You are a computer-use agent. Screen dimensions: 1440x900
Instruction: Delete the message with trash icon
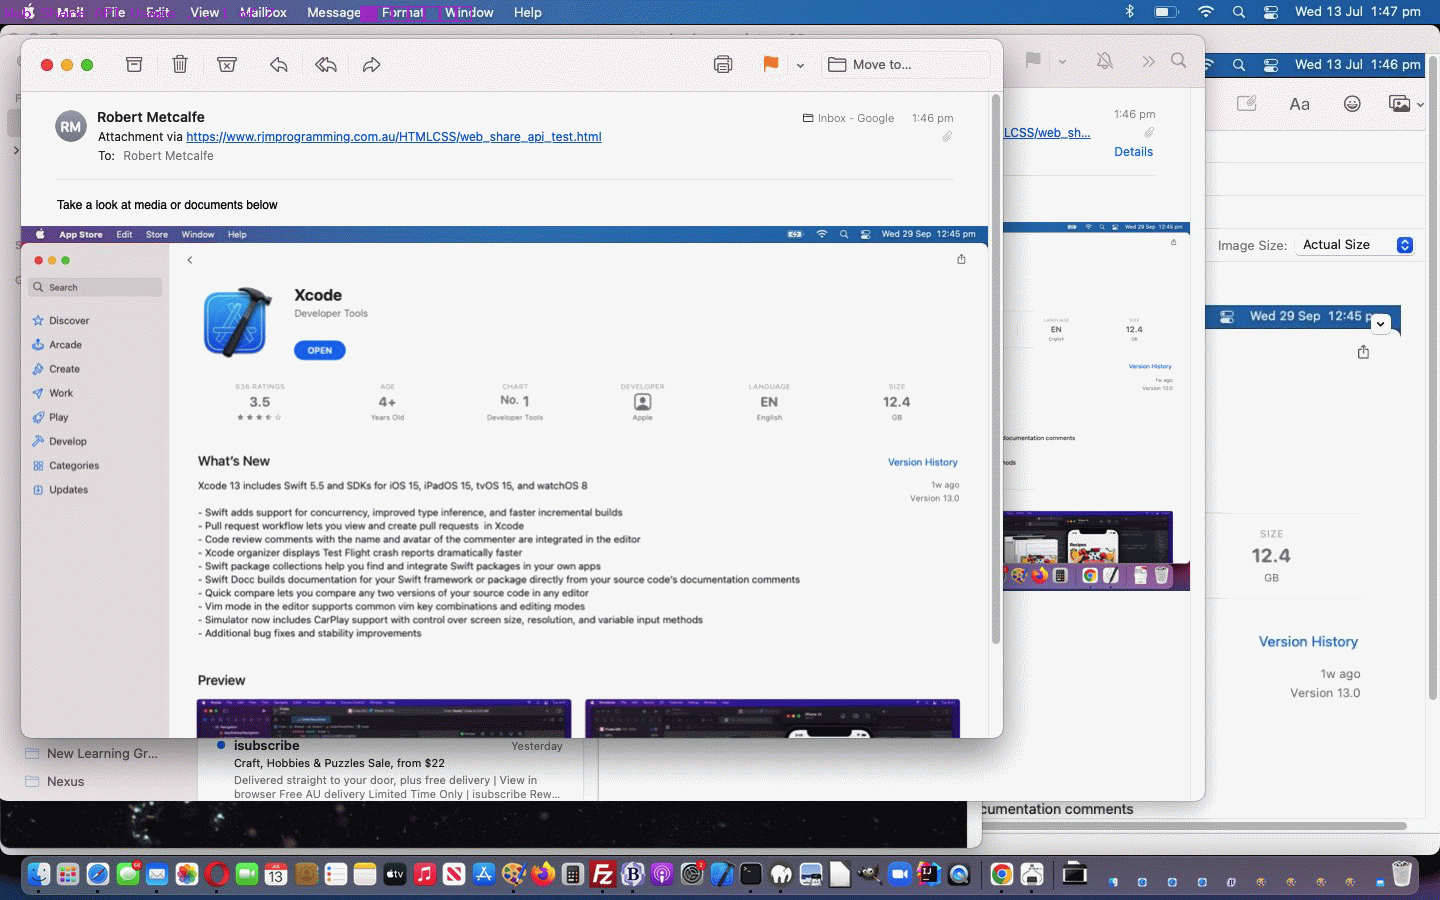click(x=180, y=64)
